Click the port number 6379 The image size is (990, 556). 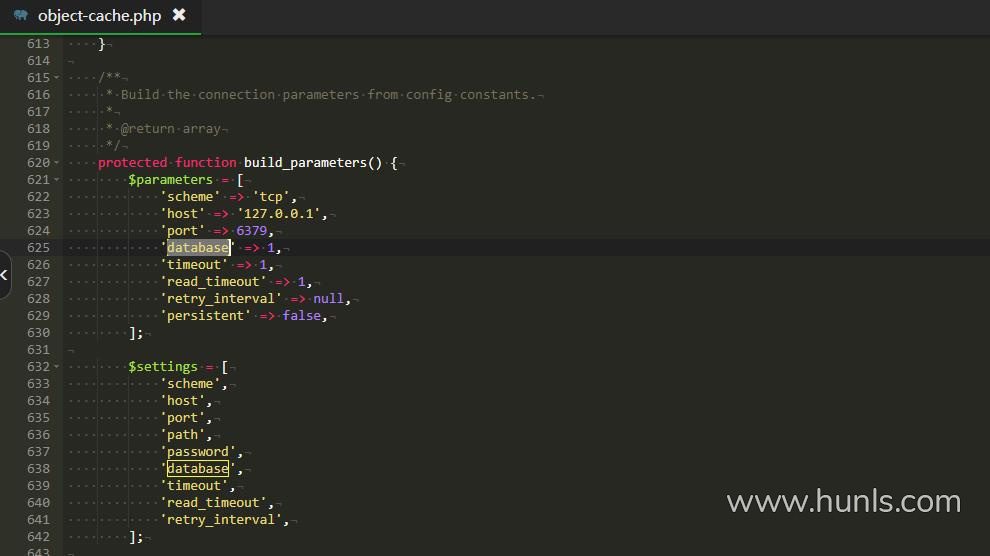(251, 230)
